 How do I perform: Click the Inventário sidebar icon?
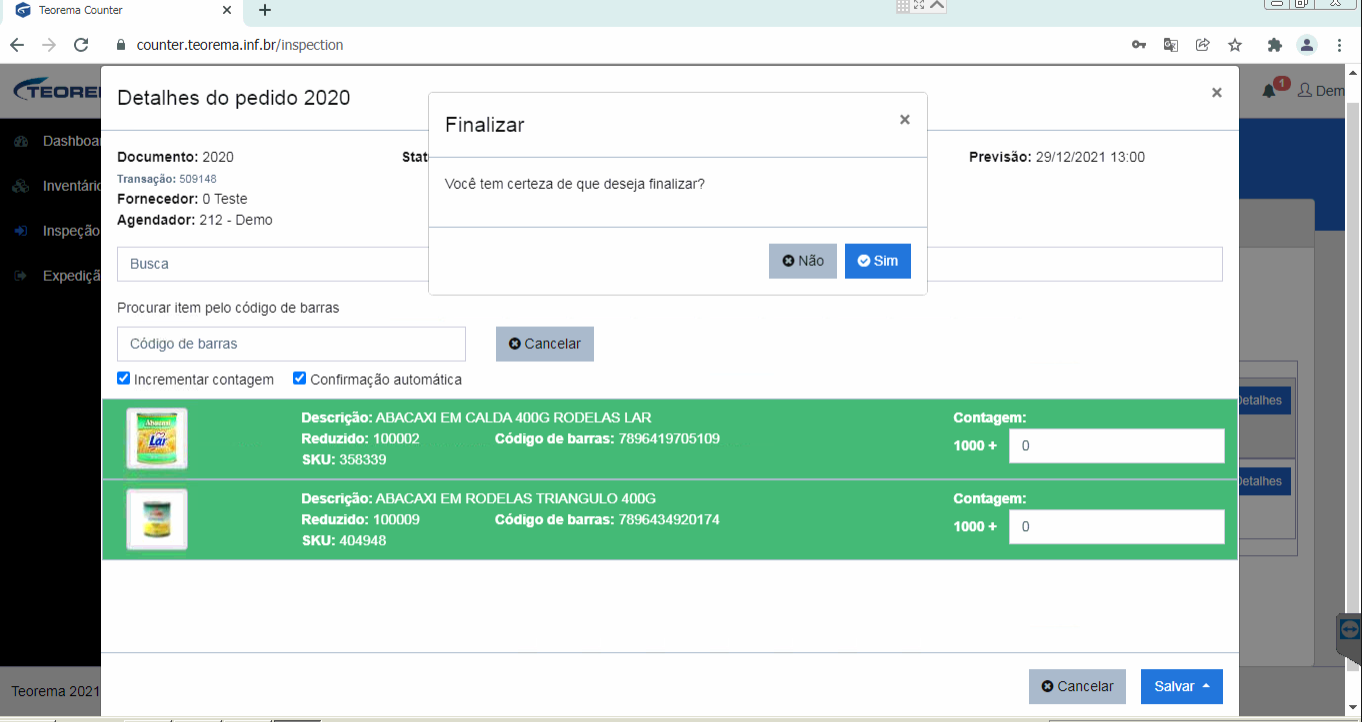(x=20, y=186)
